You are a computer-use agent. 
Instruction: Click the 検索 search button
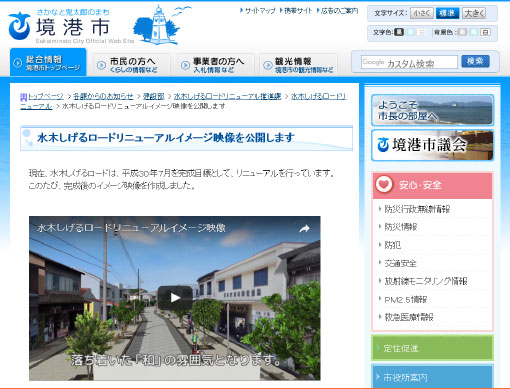click(x=475, y=61)
